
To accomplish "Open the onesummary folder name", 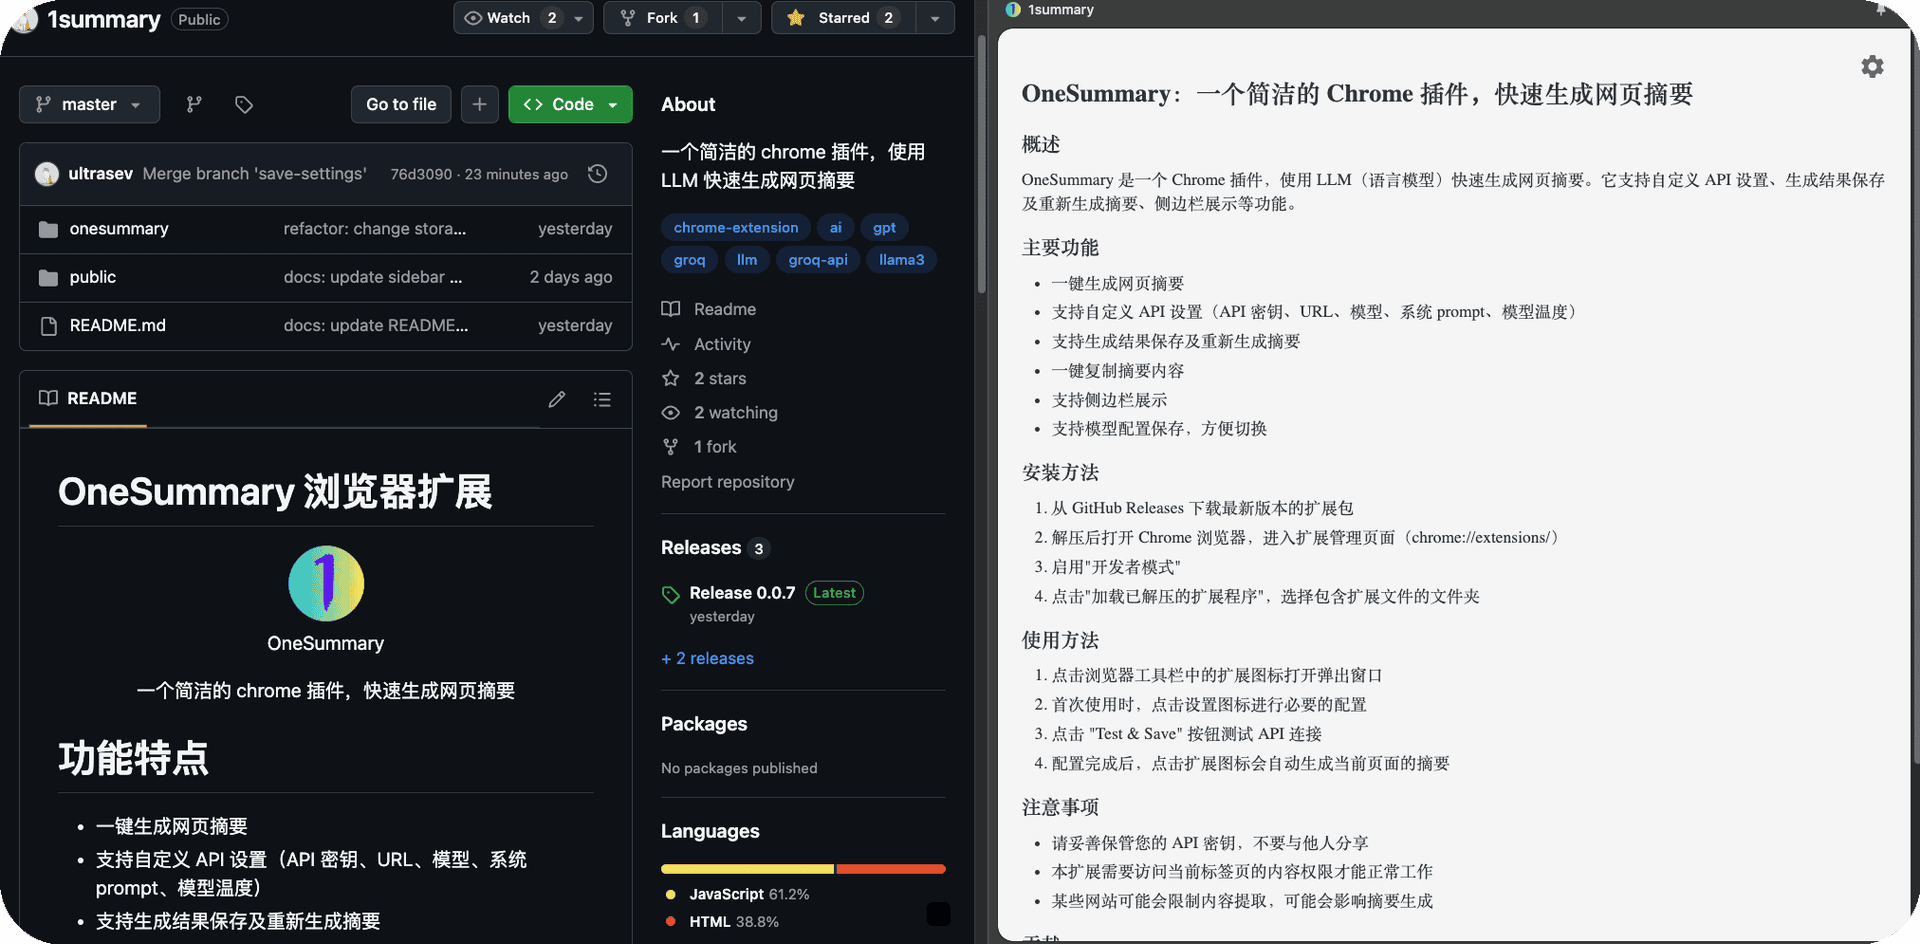I will pos(119,229).
